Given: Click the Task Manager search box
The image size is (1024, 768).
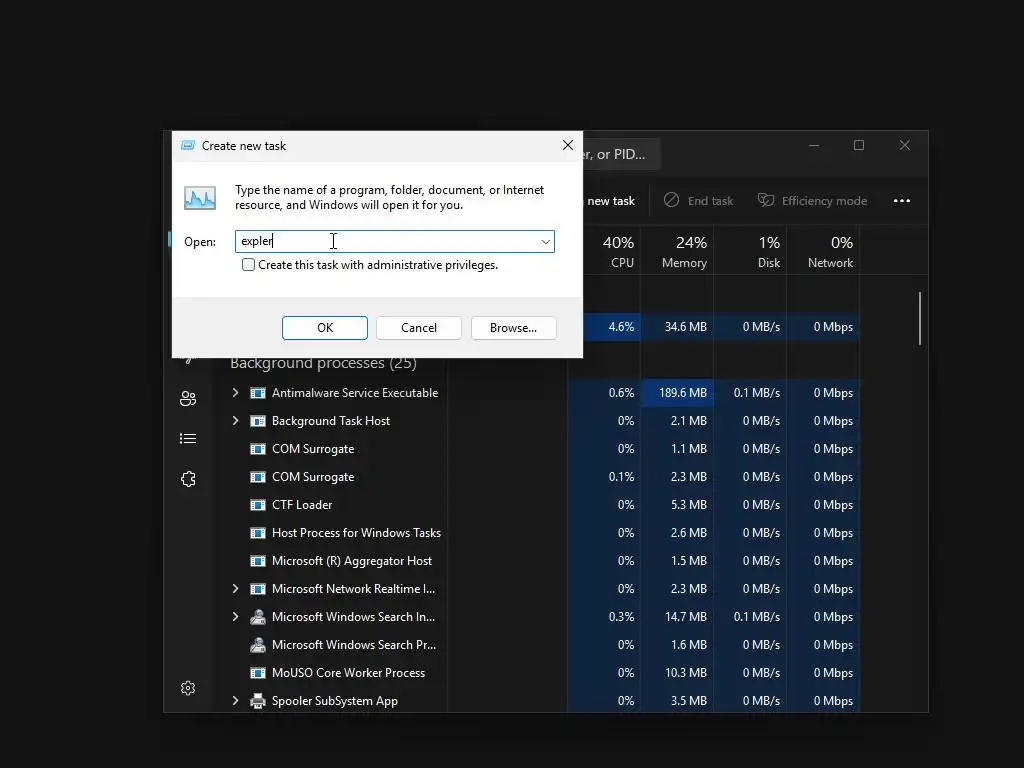Looking at the screenshot, I should [x=621, y=154].
